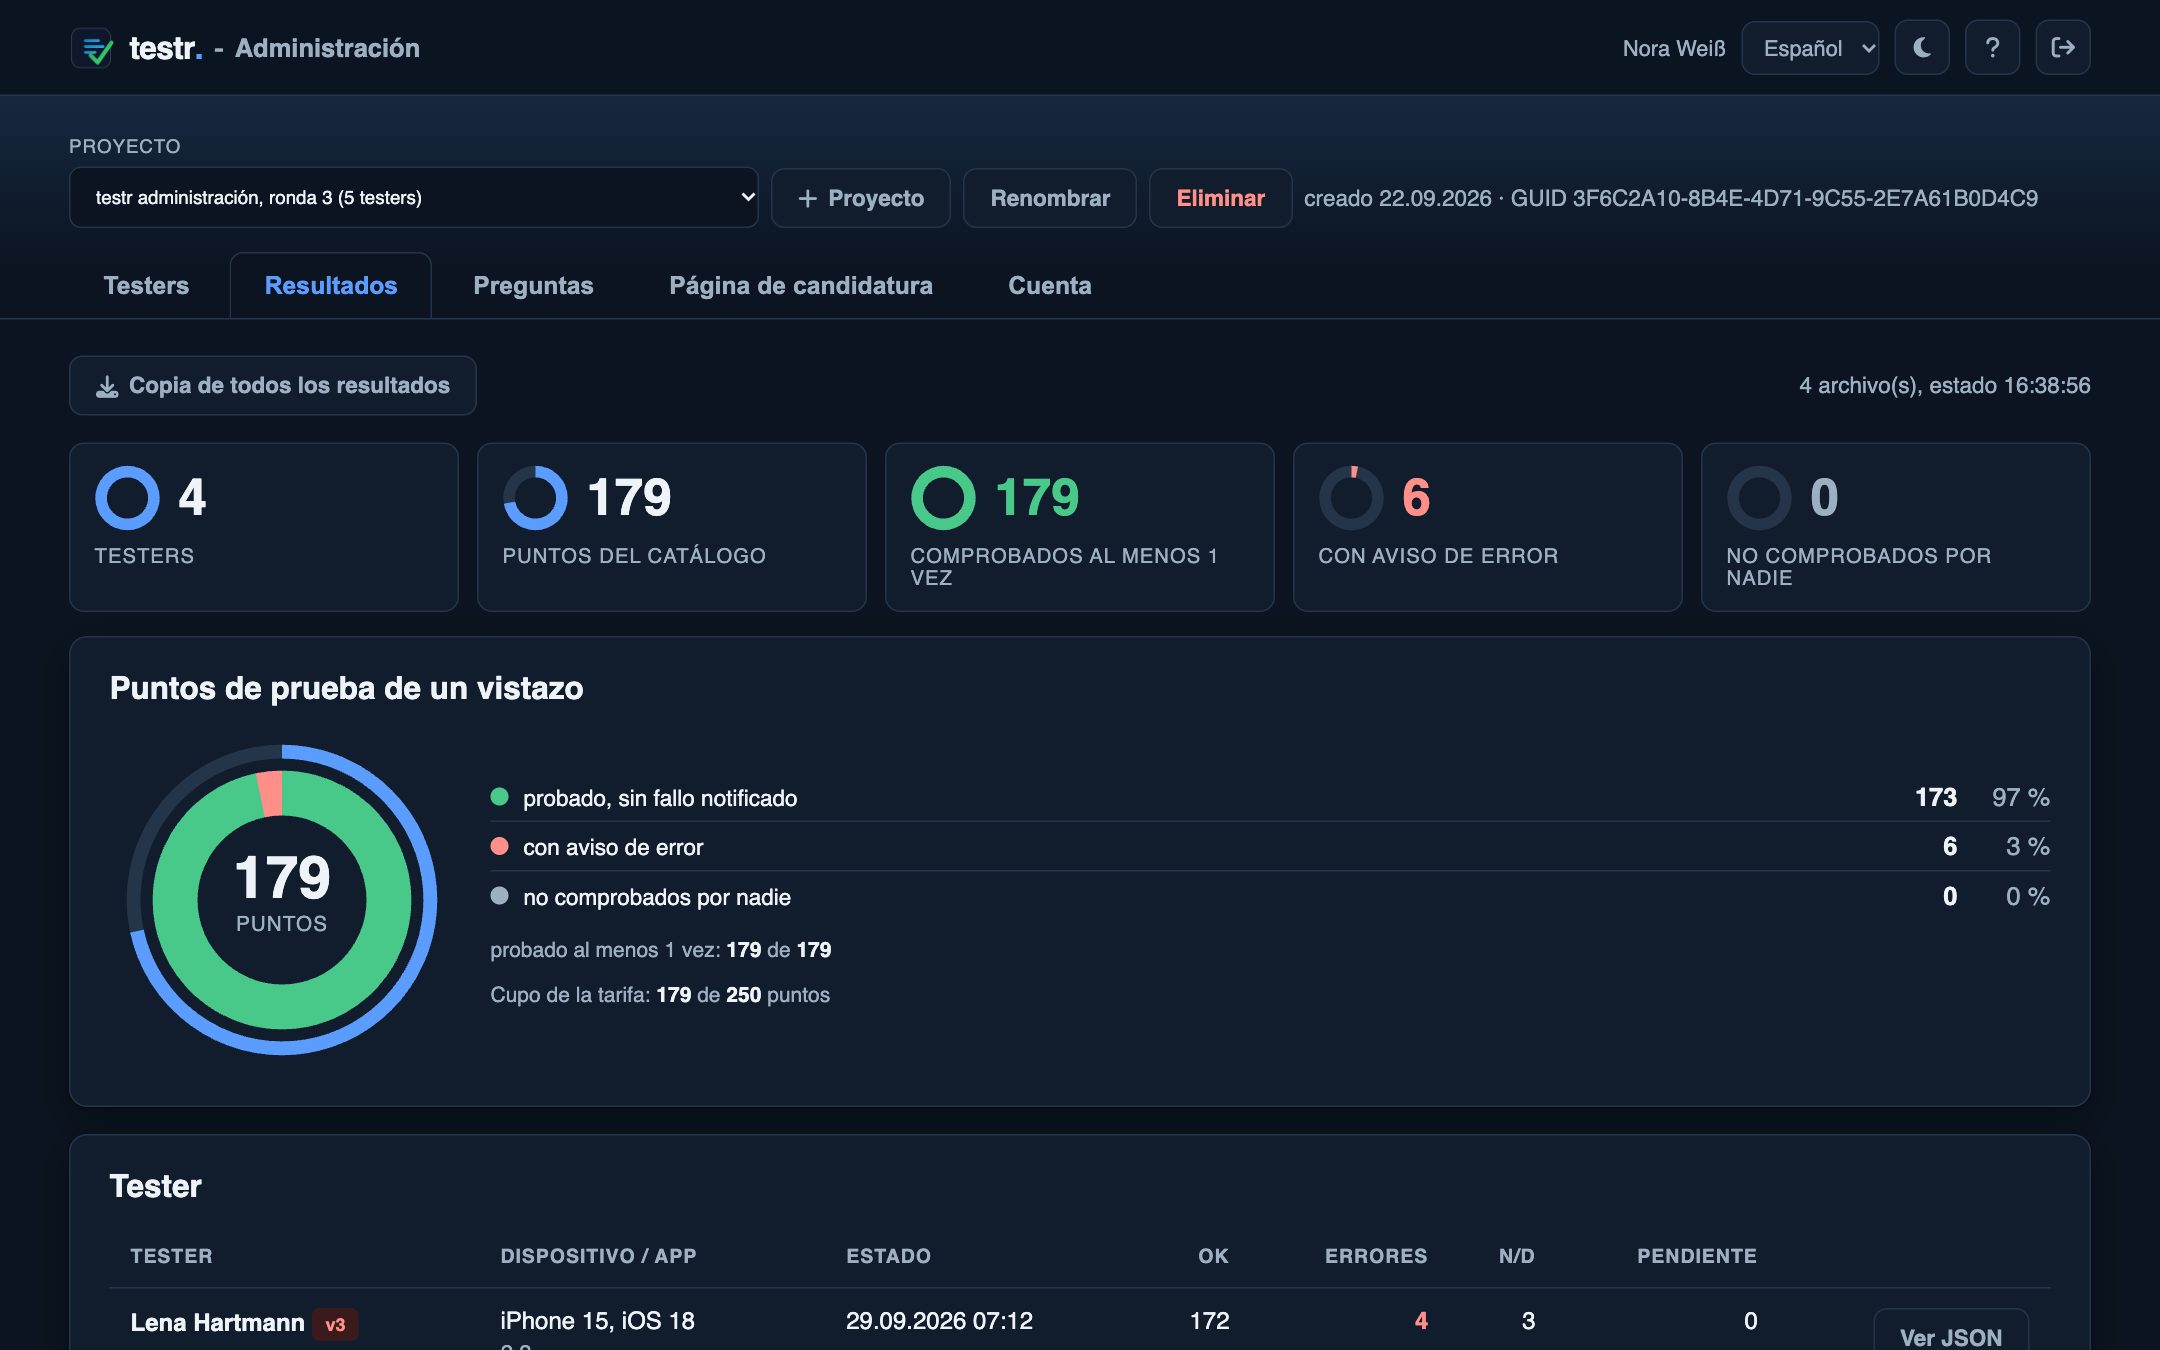Click the large 179 puntos donut chart
This screenshot has height=1350, width=2160.
pyautogui.click(x=282, y=899)
